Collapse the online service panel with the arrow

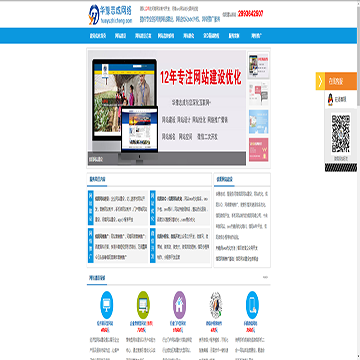coord(320,81)
